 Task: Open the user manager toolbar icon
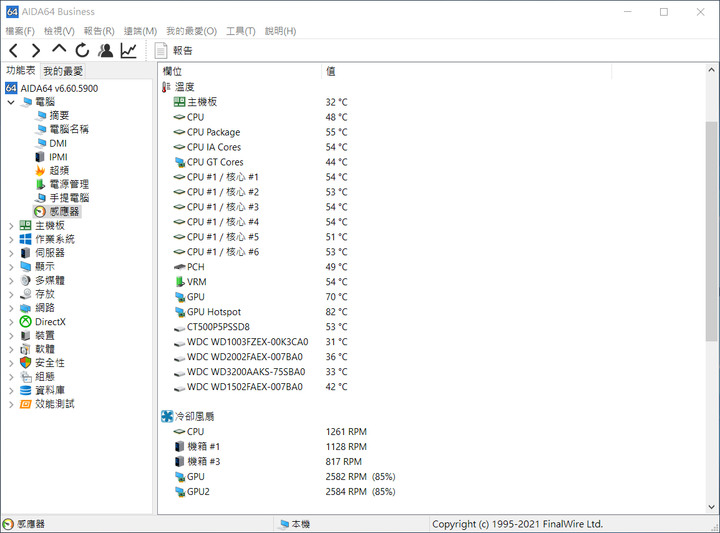[x=106, y=50]
